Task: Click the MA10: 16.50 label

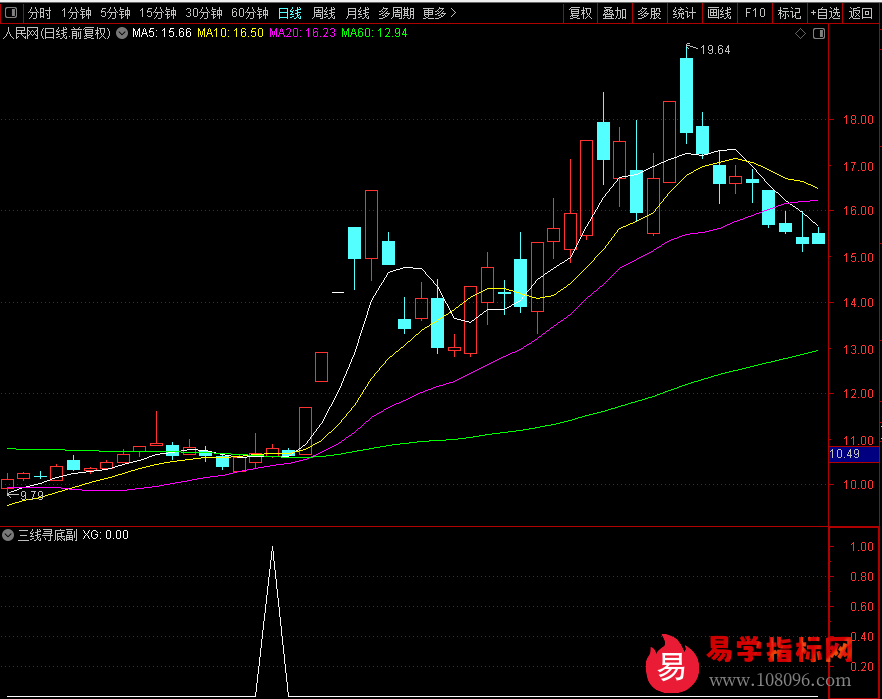Action: coord(230,33)
